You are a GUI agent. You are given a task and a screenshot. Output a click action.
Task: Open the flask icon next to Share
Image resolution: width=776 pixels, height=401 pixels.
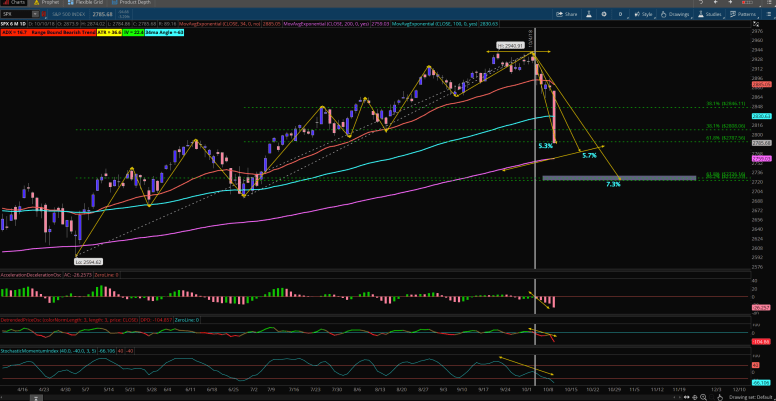point(589,14)
